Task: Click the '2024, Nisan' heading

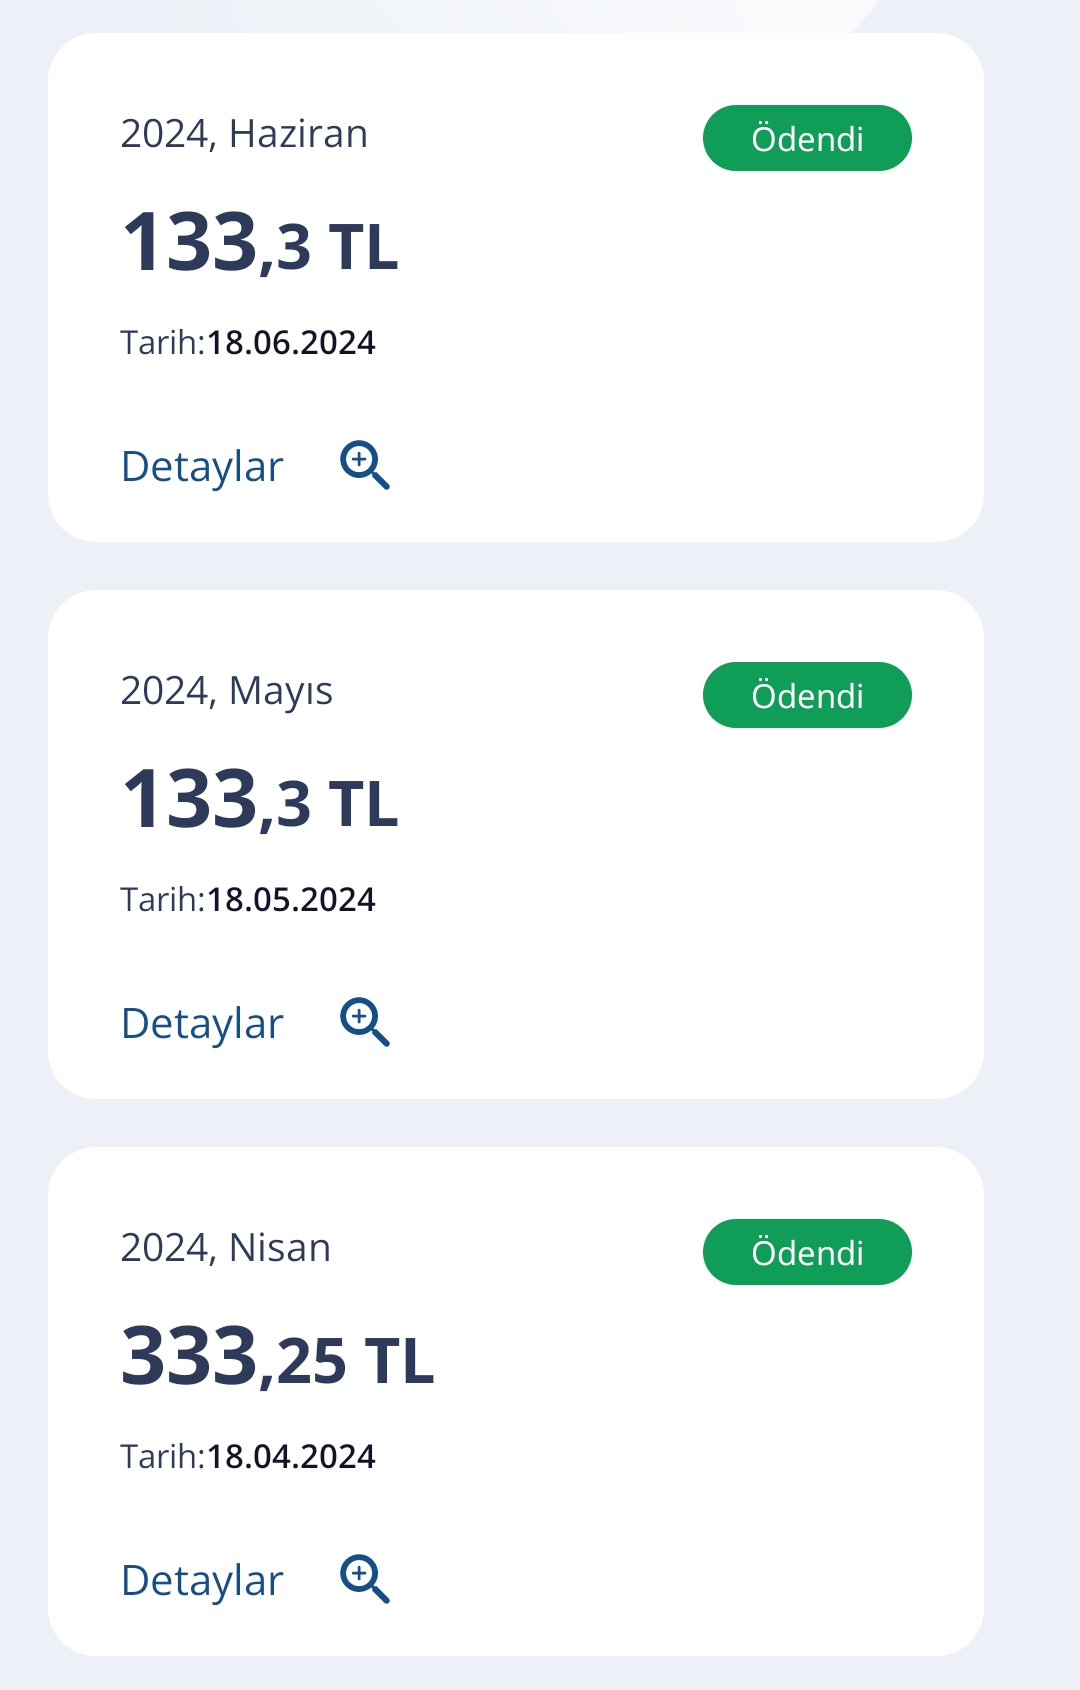Action: click(226, 1248)
